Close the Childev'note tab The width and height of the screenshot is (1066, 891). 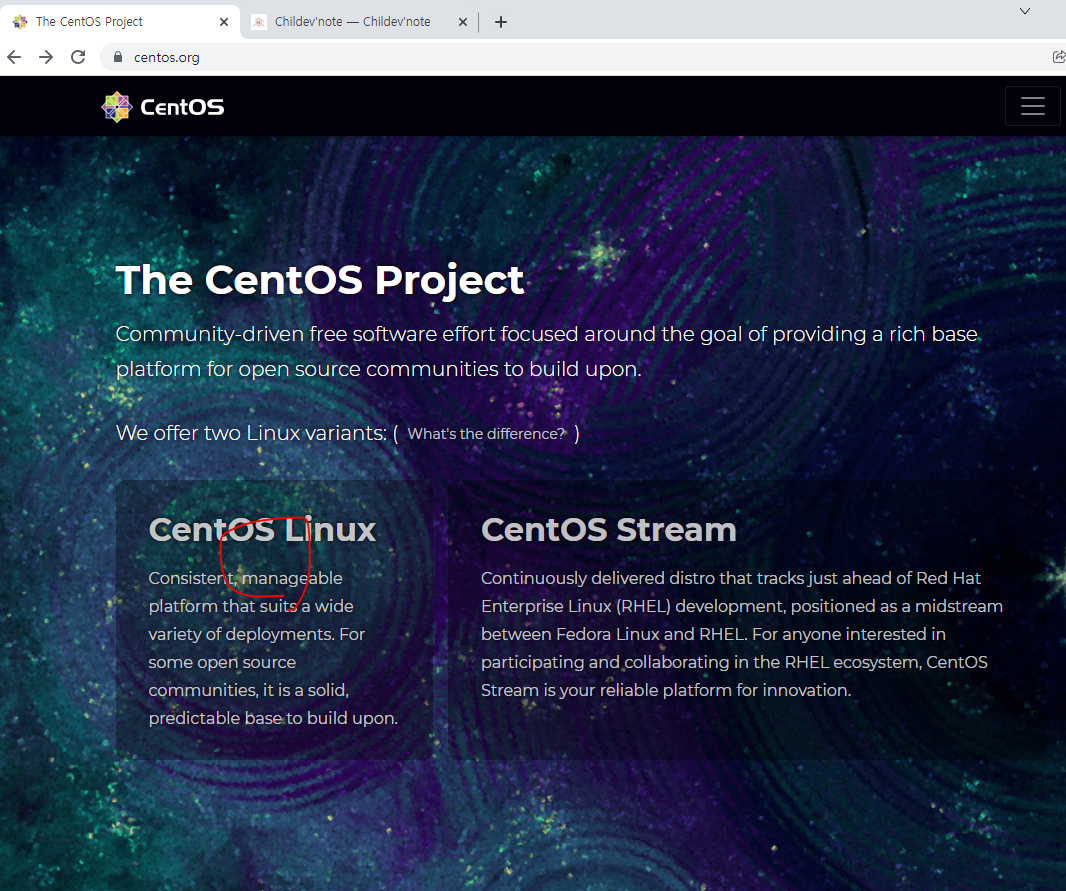[x=462, y=21]
